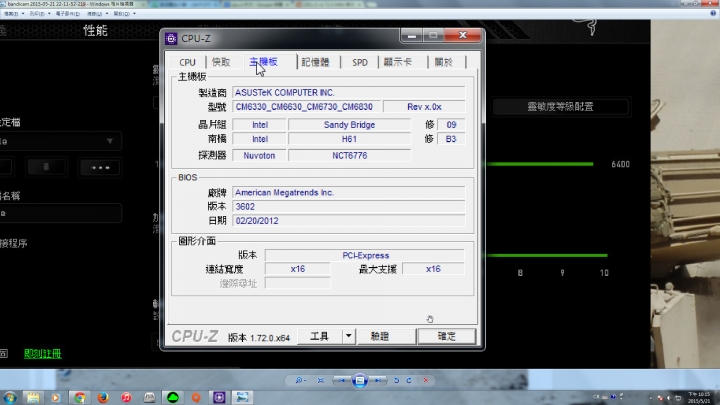720x405 pixels.
Task: Open the Windows Start menu
Action: (x=10, y=397)
